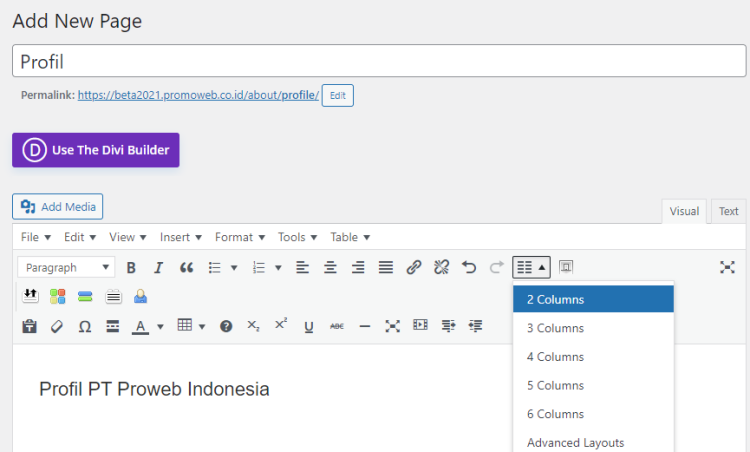Remove link with the unlink icon
The width and height of the screenshot is (750, 452).
point(441,267)
